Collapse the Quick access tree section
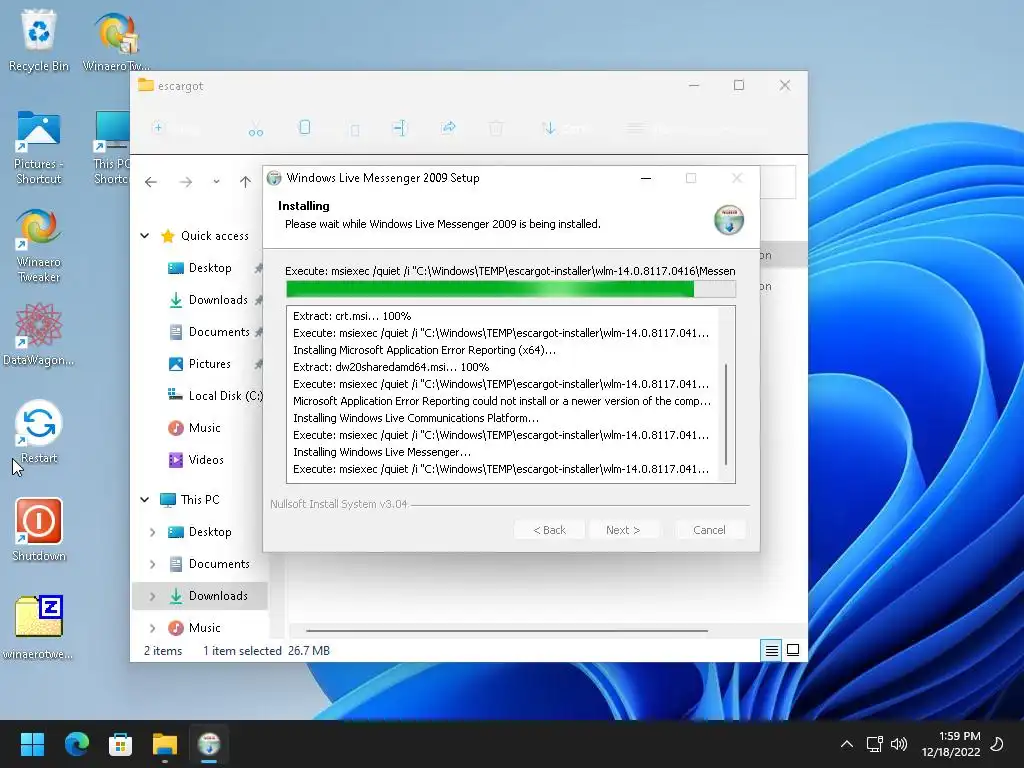This screenshot has width=1024, height=768. click(145, 236)
